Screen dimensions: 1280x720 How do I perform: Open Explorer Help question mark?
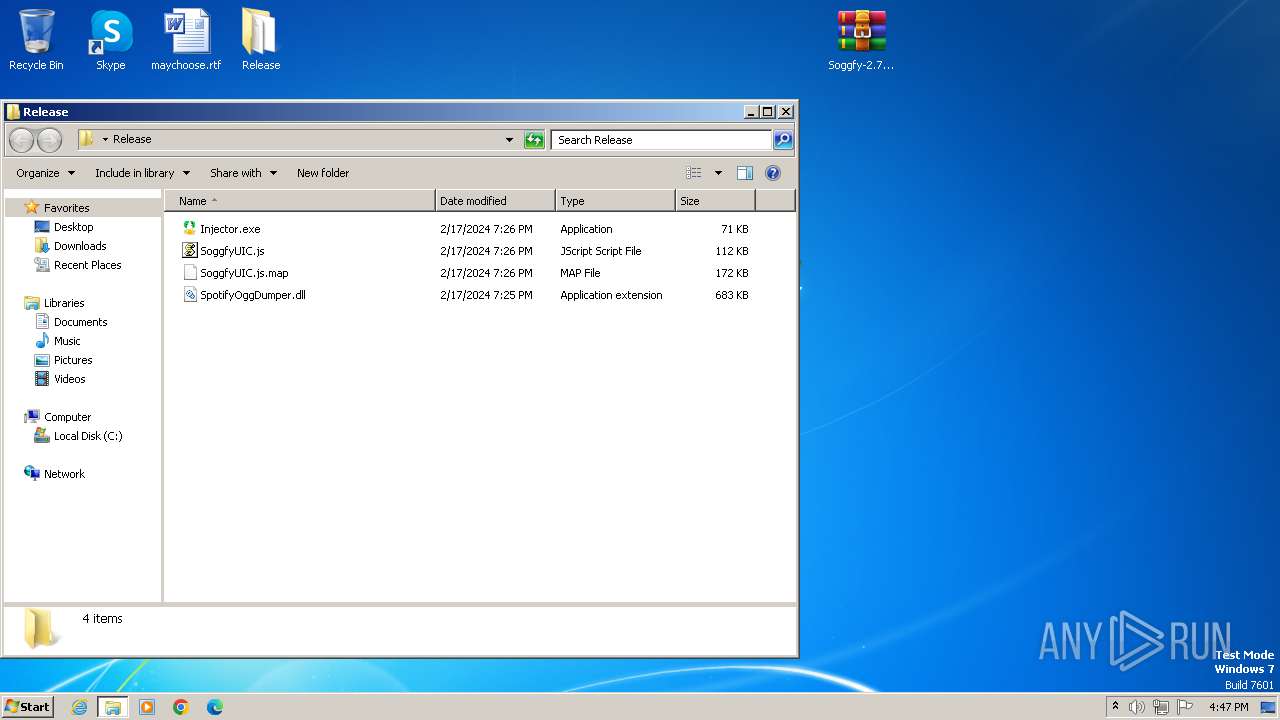pos(772,173)
